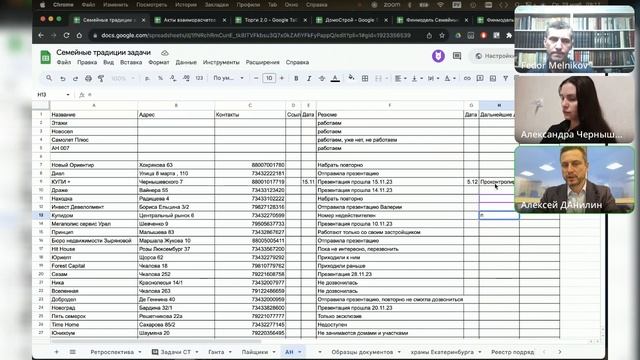Format cell as currency (р.)
The width and height of the screenshot is (640, 360).
(147, 78)
